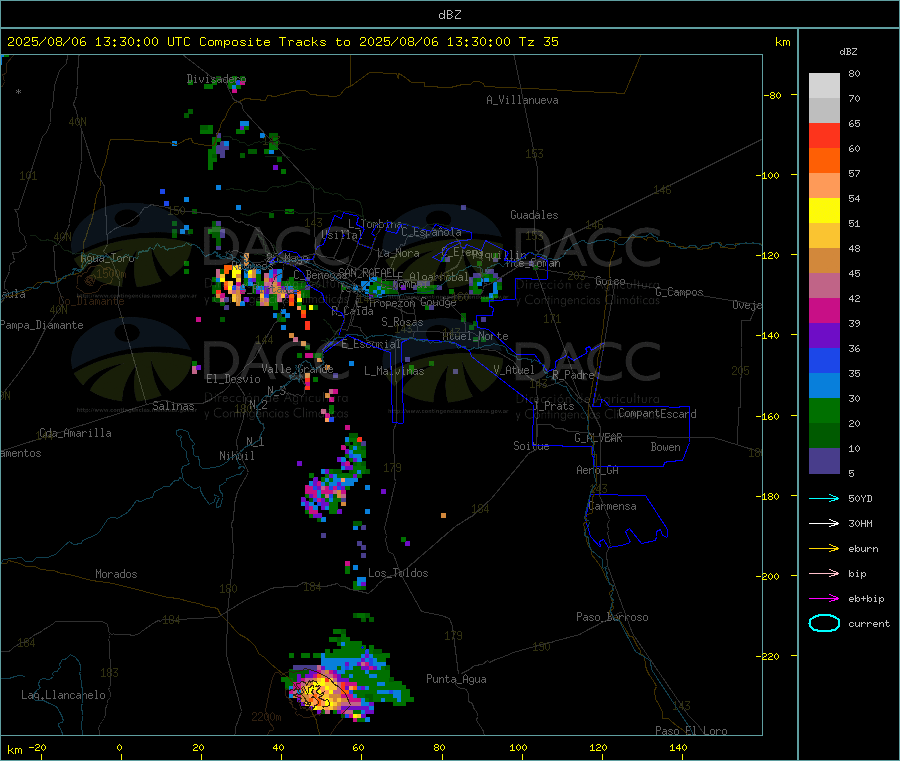This screenshot has height=761, width=900.
Task: Click the 'Punta_Agua' map label
Action: pyautogui.click(x=456, y=680)
